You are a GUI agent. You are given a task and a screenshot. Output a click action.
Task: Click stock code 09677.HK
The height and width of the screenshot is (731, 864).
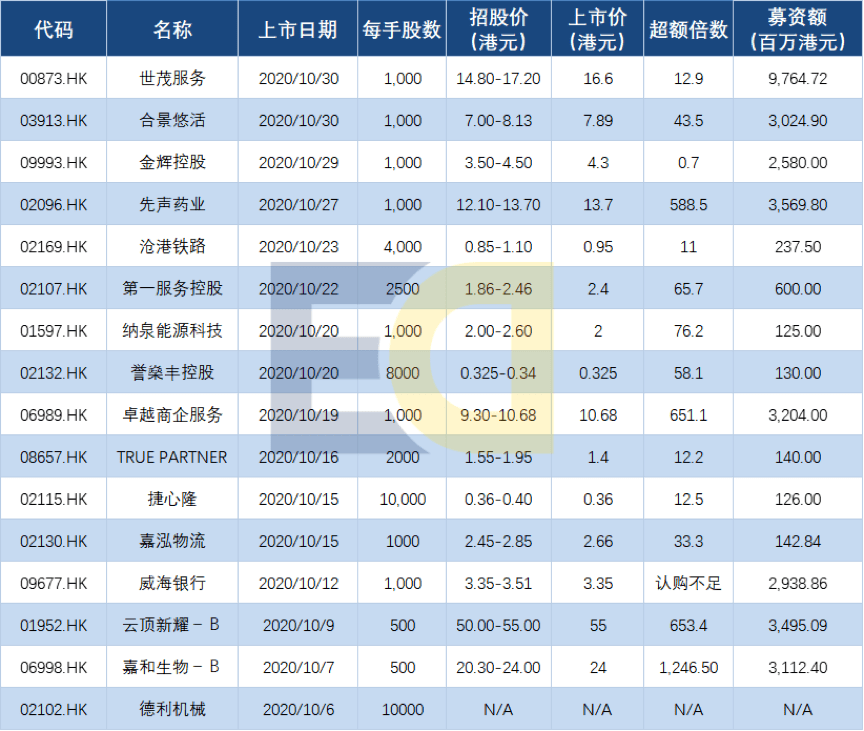[53, 583]
